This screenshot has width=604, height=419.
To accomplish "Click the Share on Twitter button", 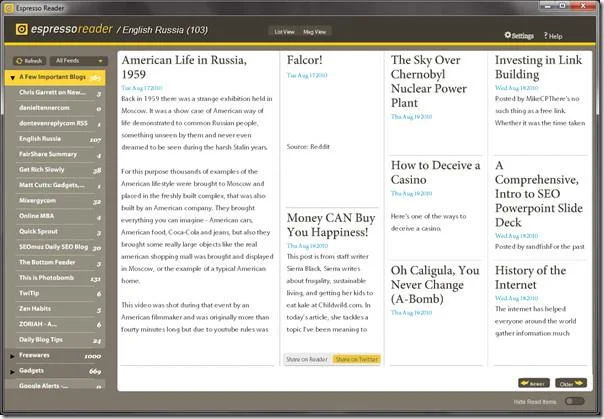I will [x=356, y=359].
